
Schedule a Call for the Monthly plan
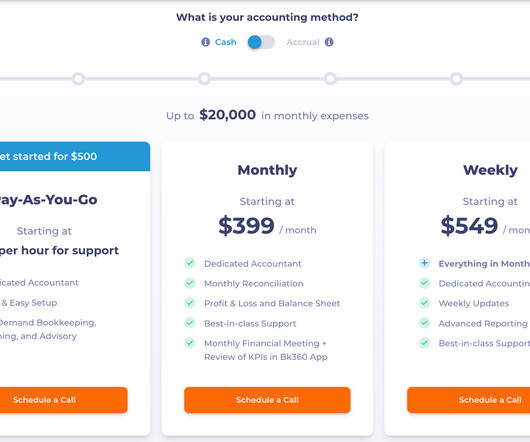pos(267,400)
